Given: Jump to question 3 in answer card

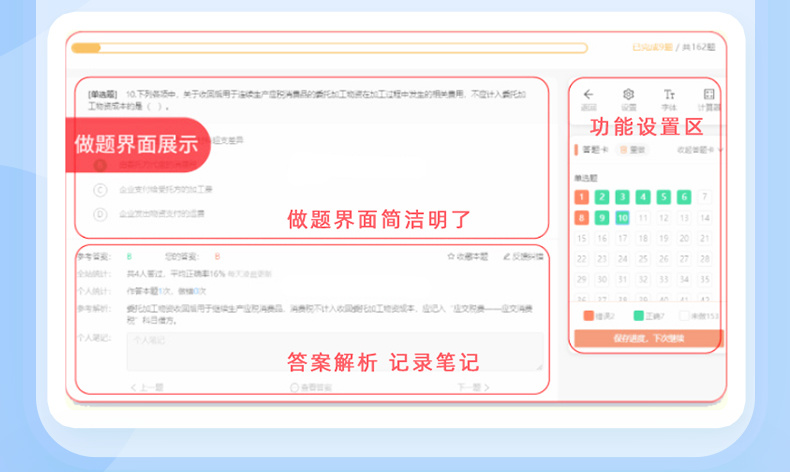Looking at the screenshot, I should point(622,197).
